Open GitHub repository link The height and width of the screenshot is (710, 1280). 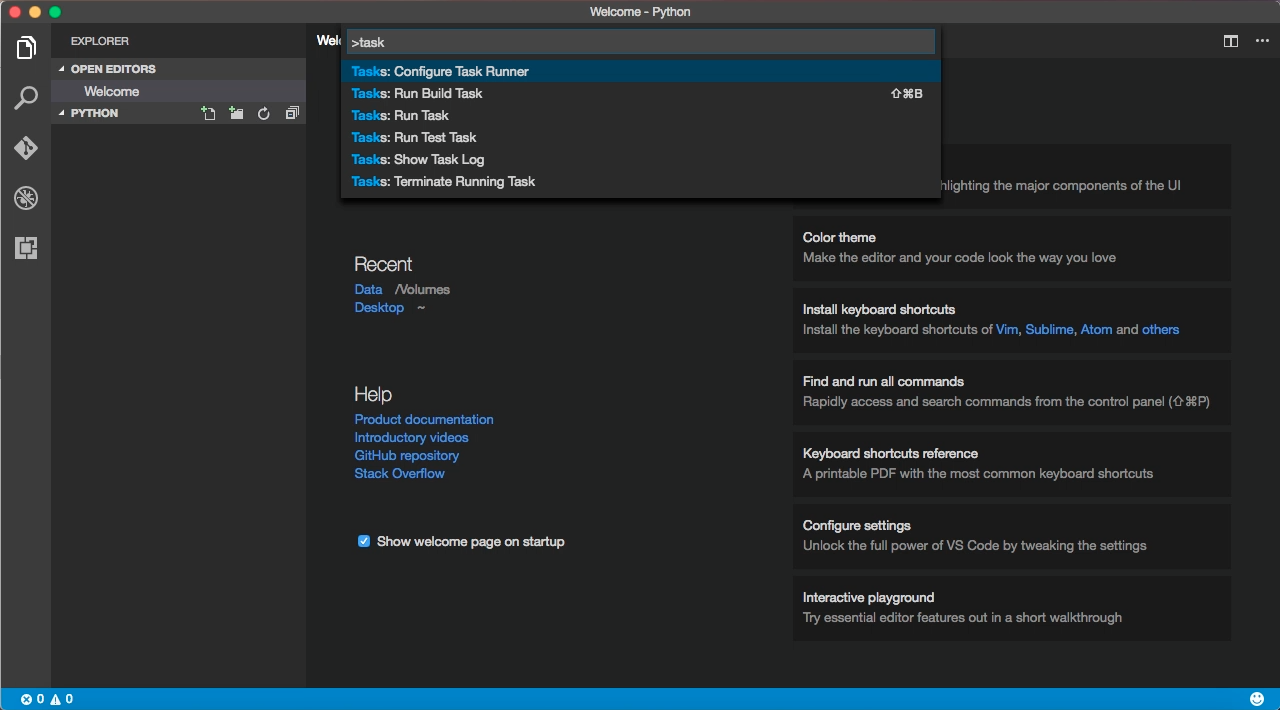pos(407,455)
